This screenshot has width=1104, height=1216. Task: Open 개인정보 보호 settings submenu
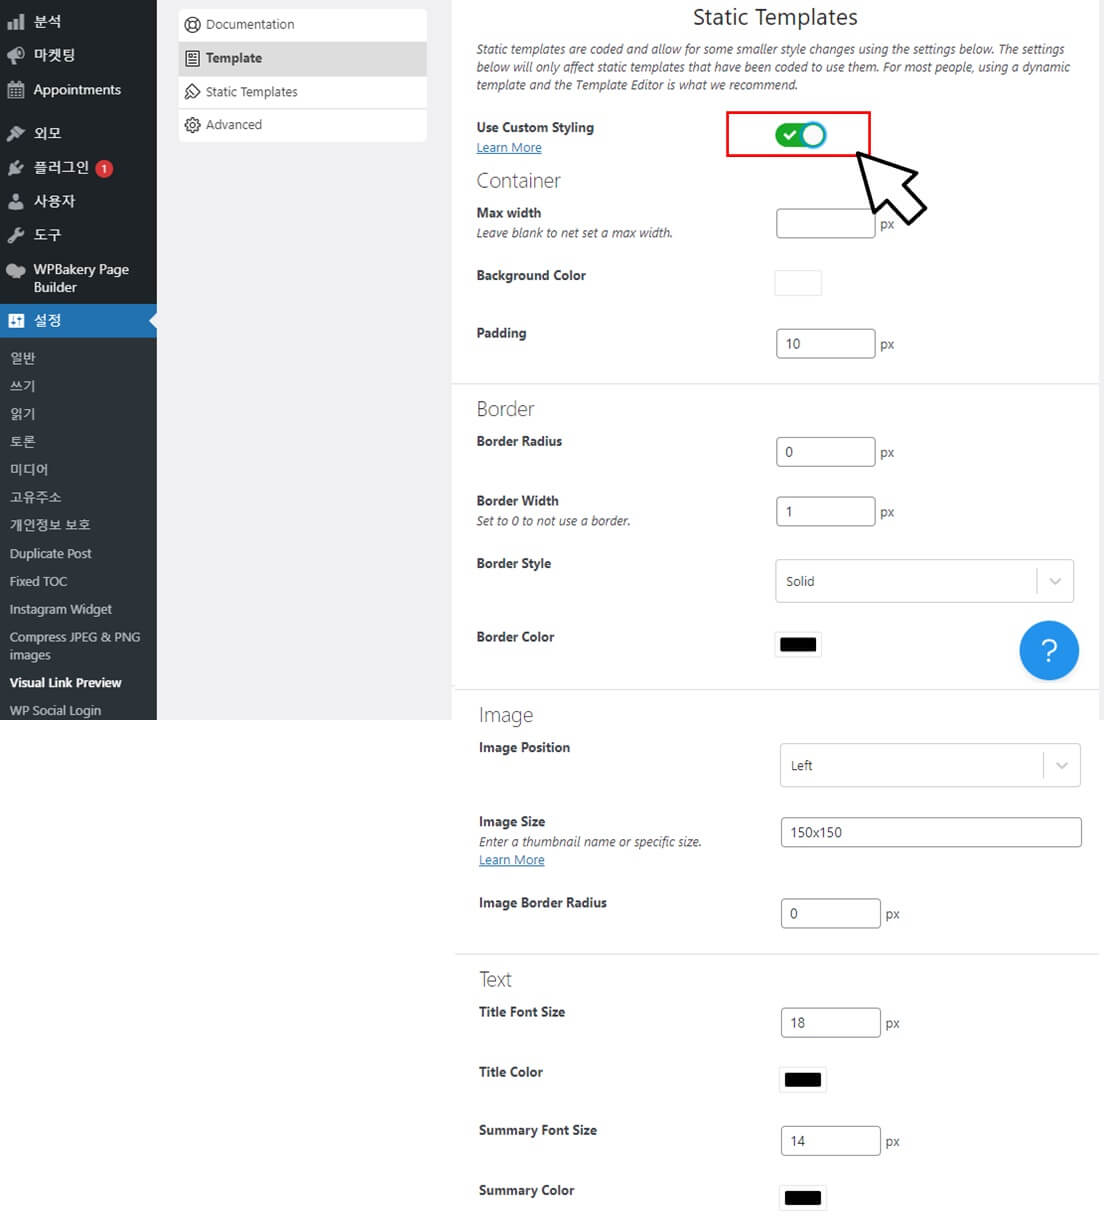click(50, 525)
